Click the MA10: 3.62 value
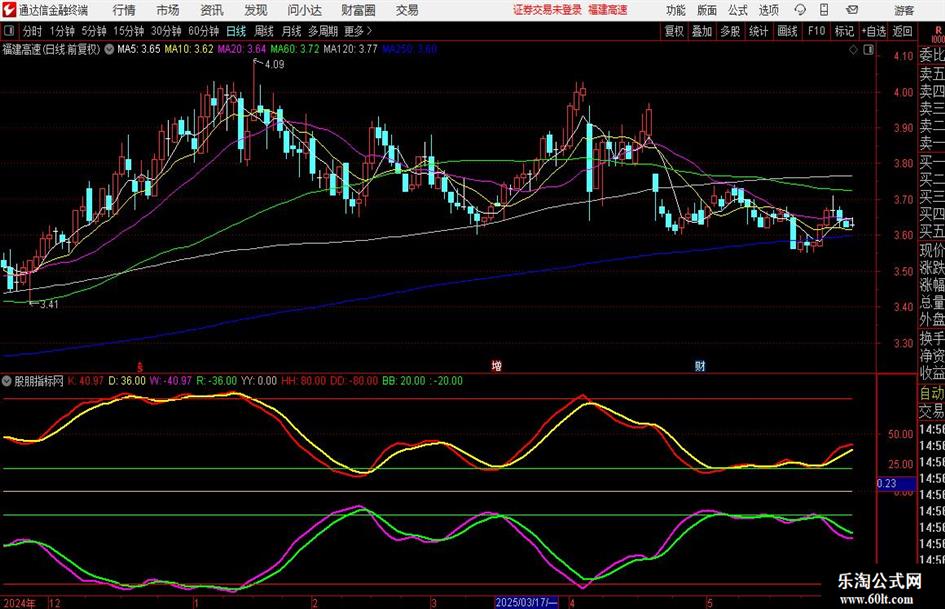Screen dimensions: 945x609 189,49
